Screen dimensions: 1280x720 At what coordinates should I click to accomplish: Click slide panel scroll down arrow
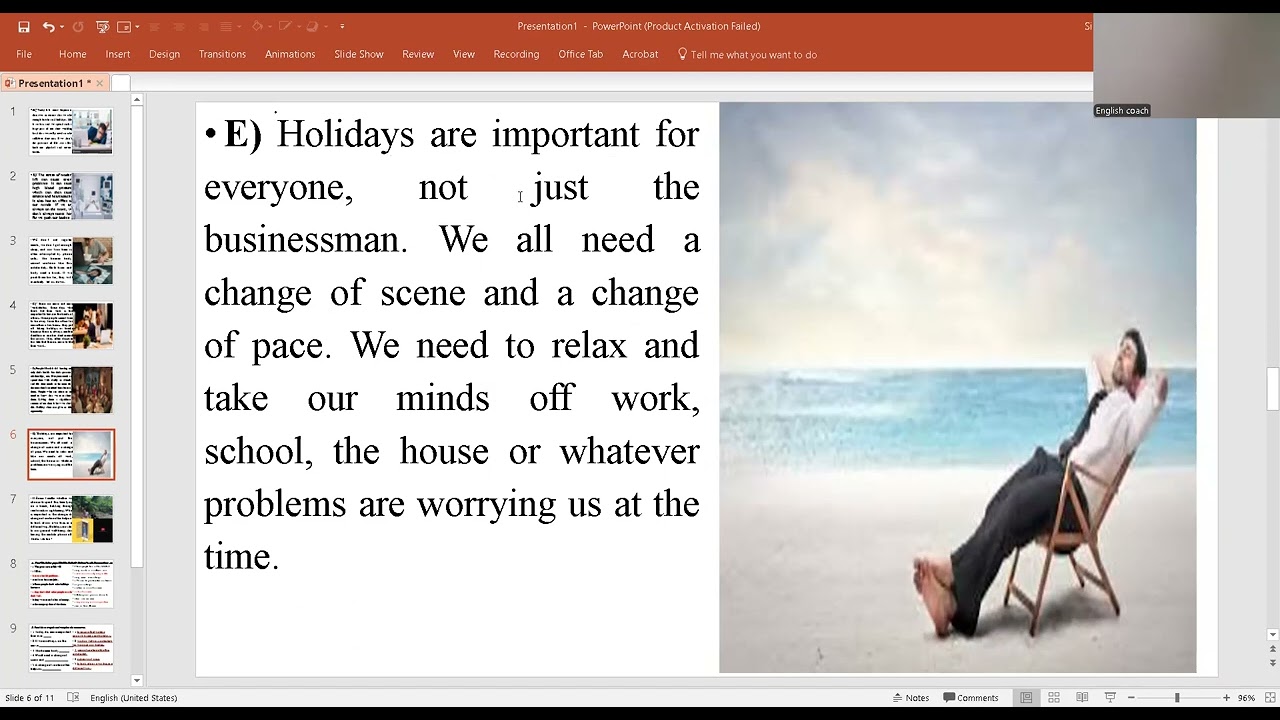pos(137,680)
